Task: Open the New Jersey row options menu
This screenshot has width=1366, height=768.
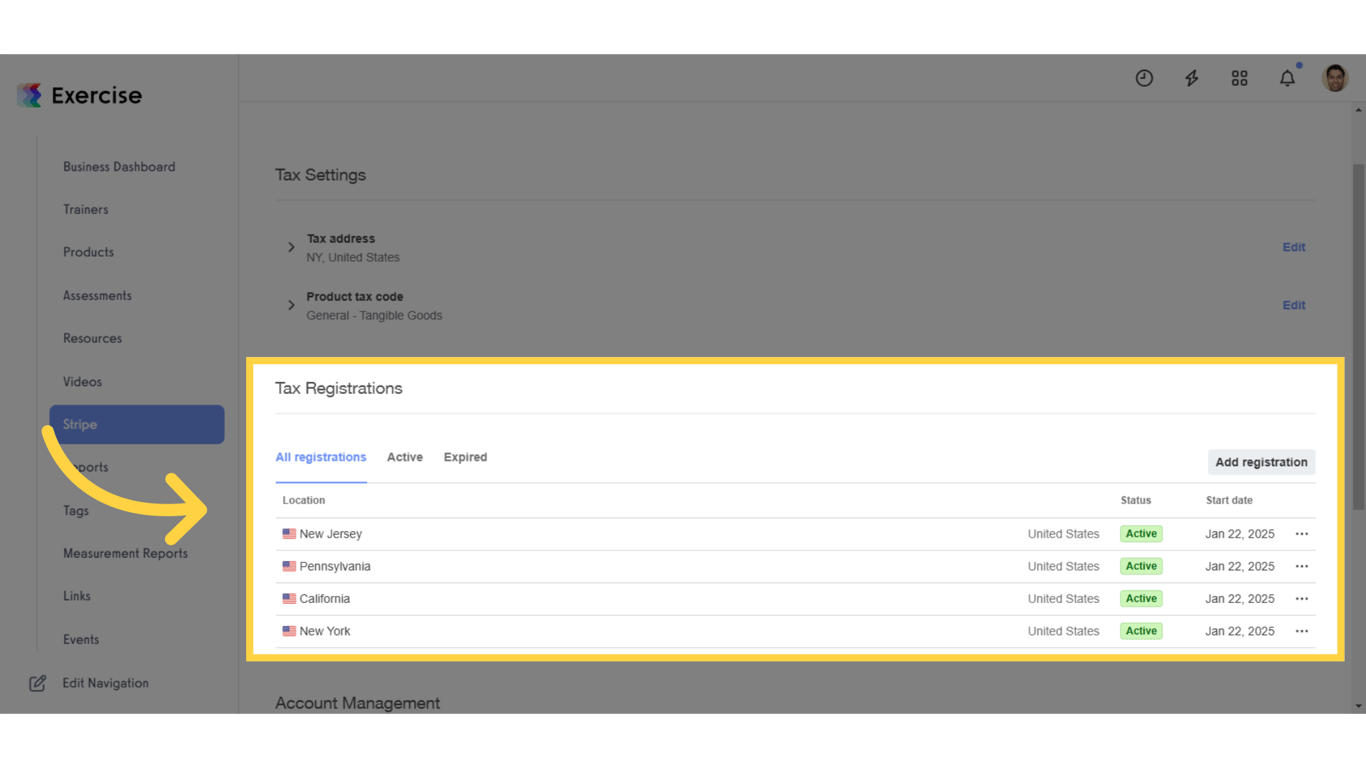Action: (1301, 533)
